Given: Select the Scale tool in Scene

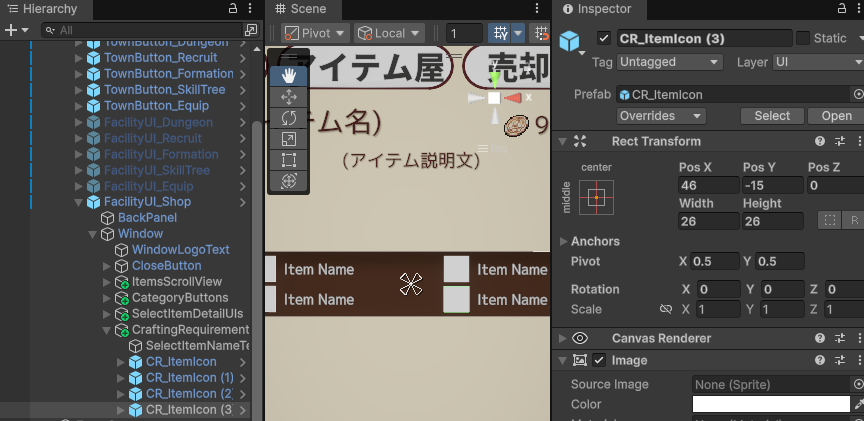Looking at the screenshot, I should pos(289,138).
